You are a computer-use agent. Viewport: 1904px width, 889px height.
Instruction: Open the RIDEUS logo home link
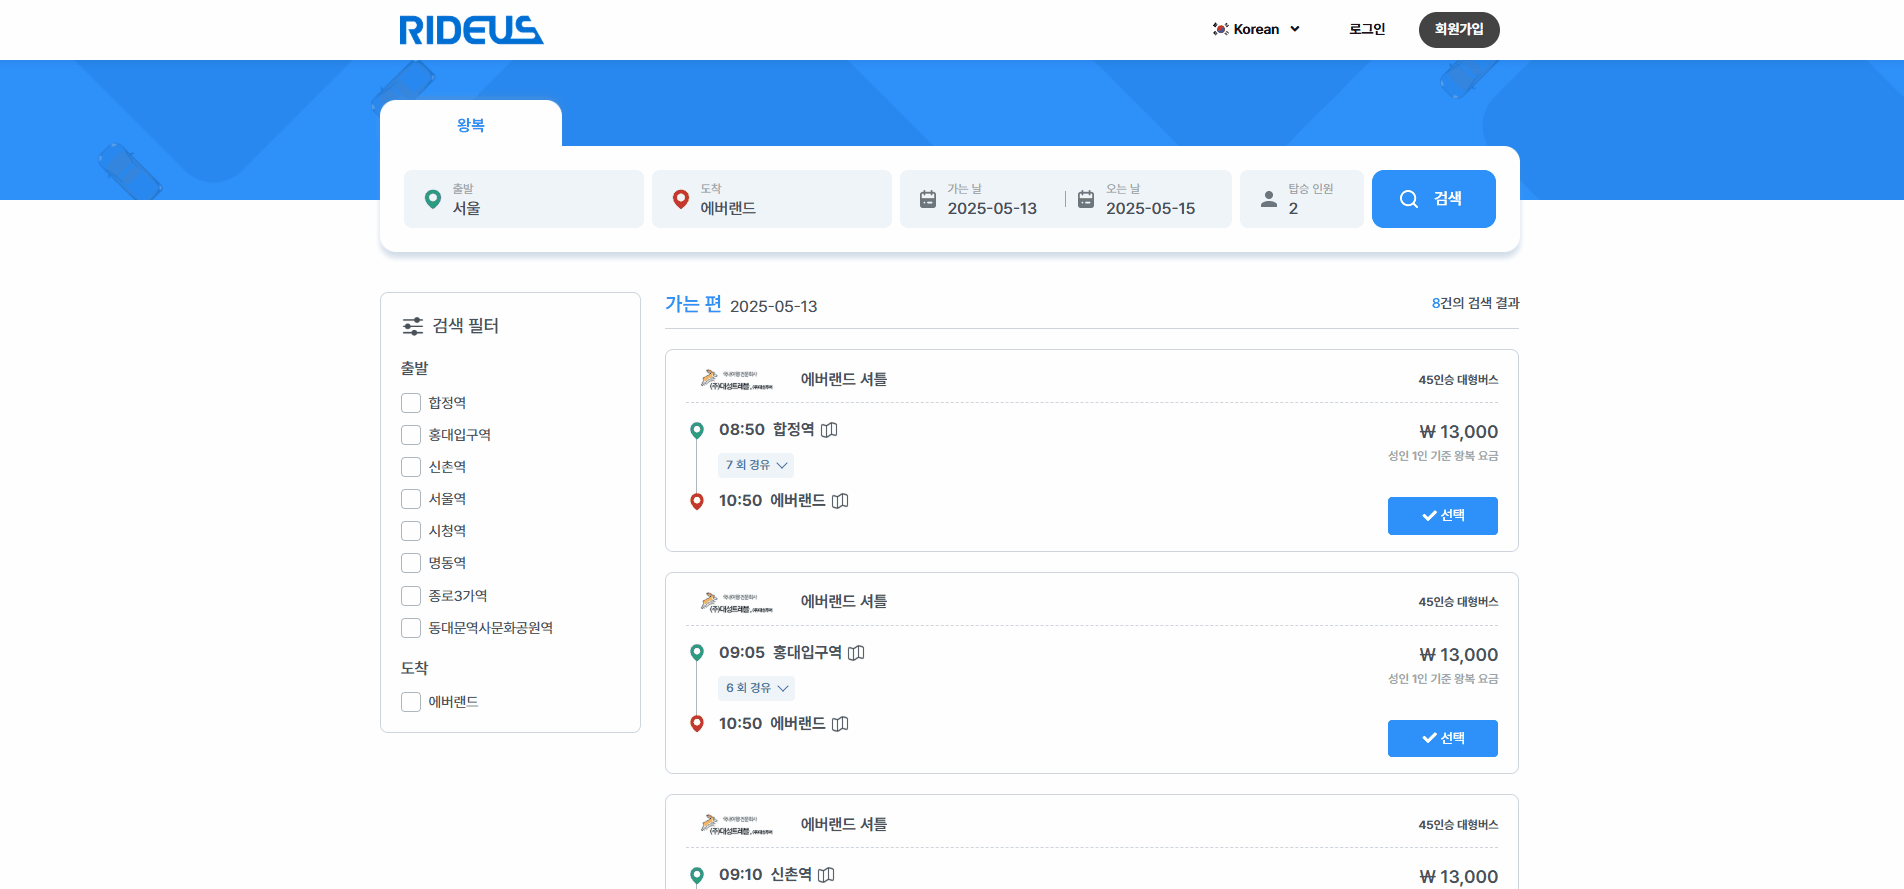click(471, 30)
